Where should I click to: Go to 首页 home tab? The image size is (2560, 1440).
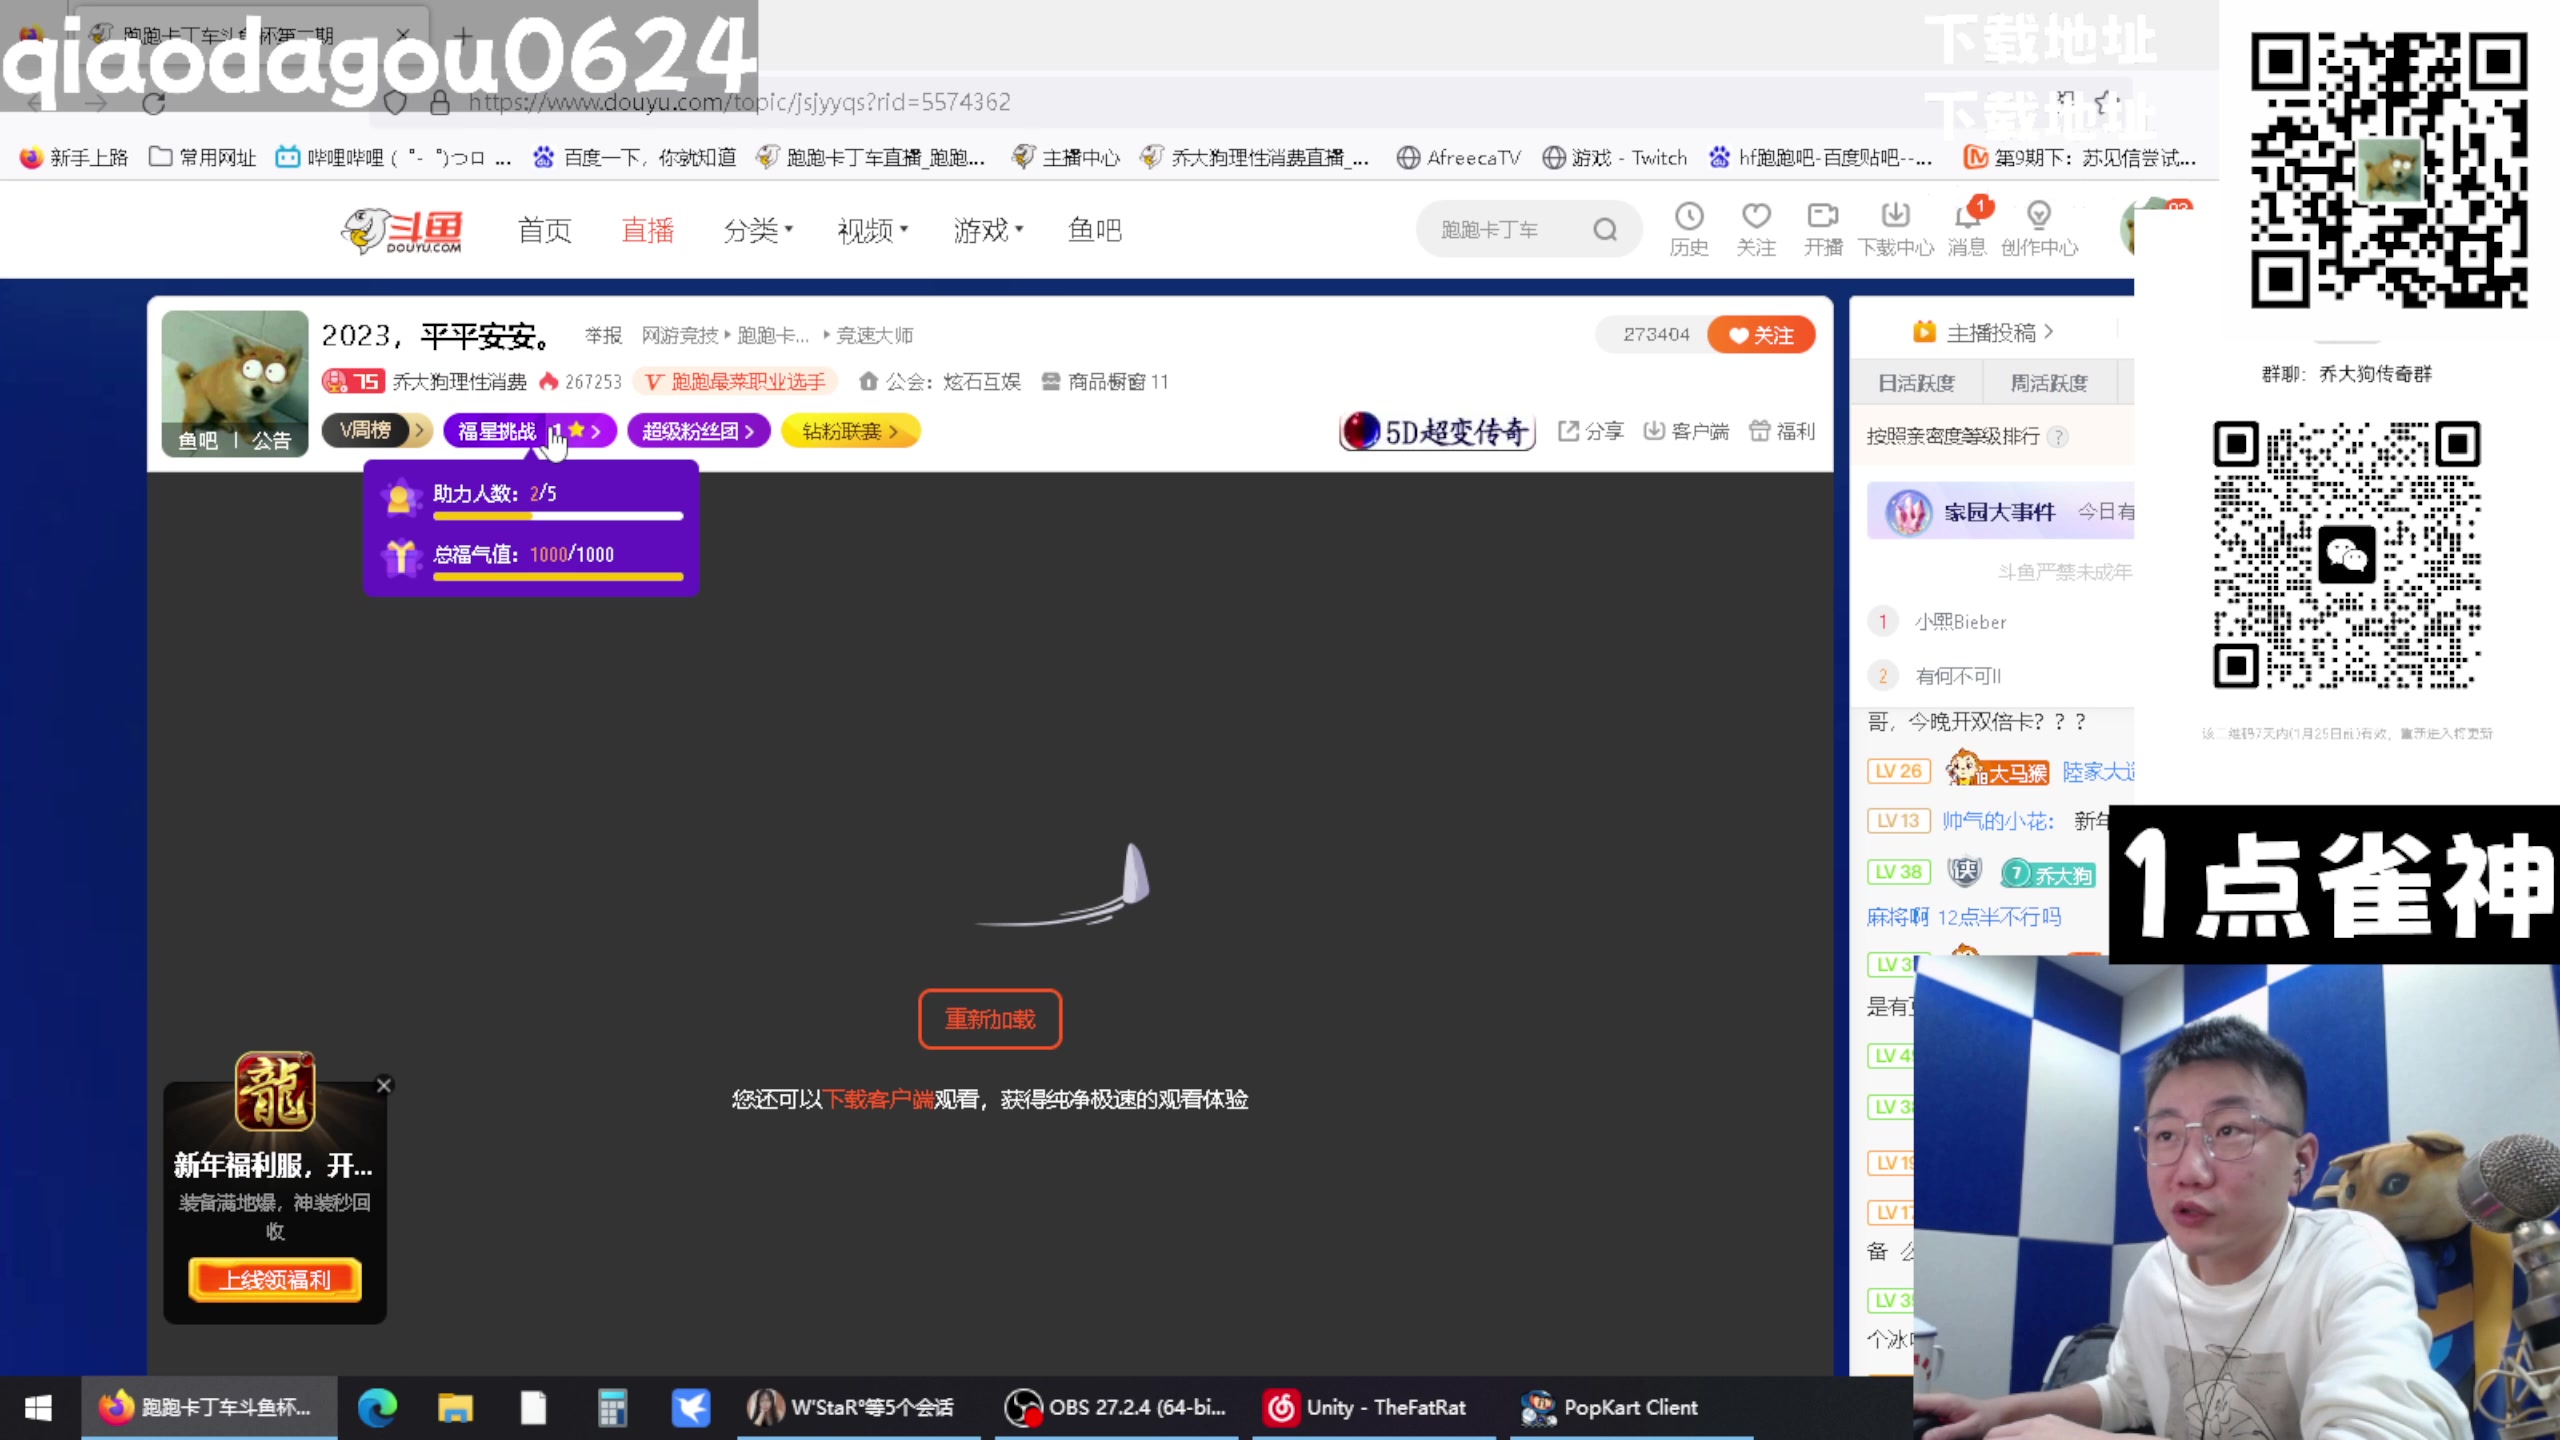point(545,231)
